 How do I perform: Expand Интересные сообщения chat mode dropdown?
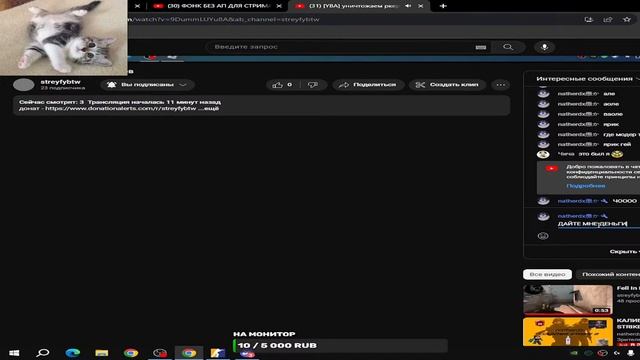click(588, 78)
